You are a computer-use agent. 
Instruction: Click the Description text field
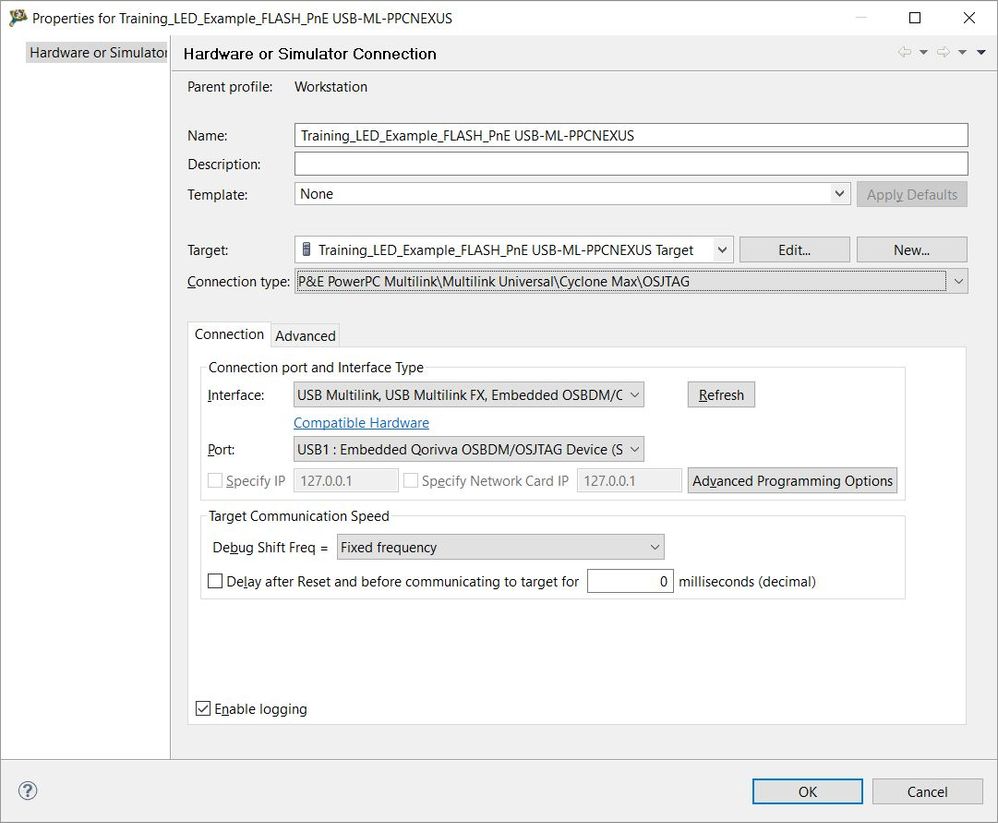point(630,164)
